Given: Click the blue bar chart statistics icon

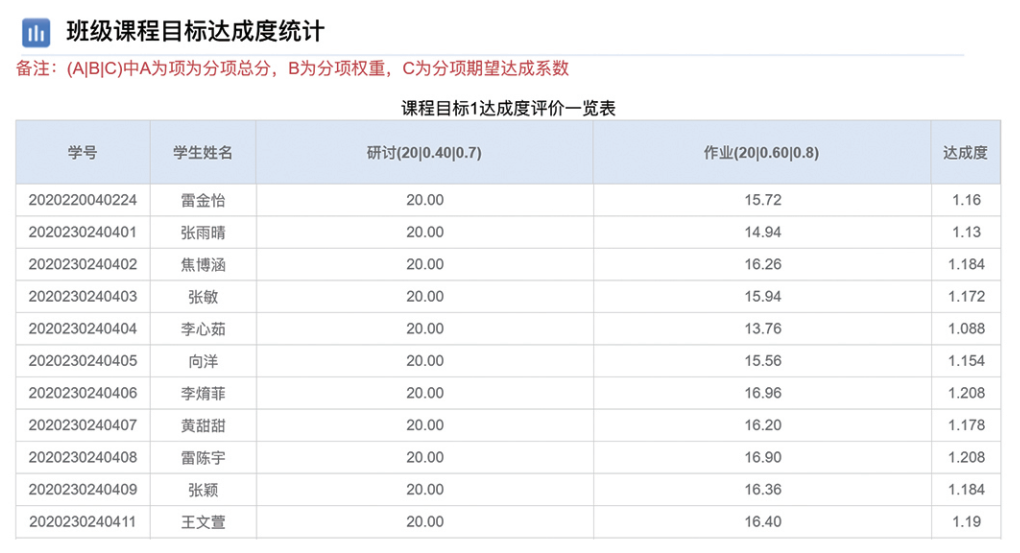Looking at the screenshot, I should [36, 33].
